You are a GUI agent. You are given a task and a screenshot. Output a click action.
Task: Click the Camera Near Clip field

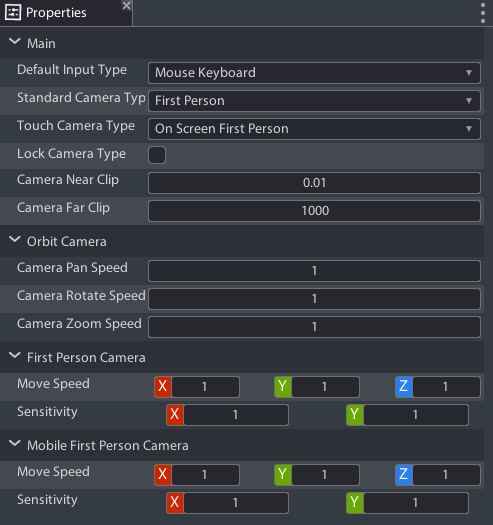click(x=314, y=183)
